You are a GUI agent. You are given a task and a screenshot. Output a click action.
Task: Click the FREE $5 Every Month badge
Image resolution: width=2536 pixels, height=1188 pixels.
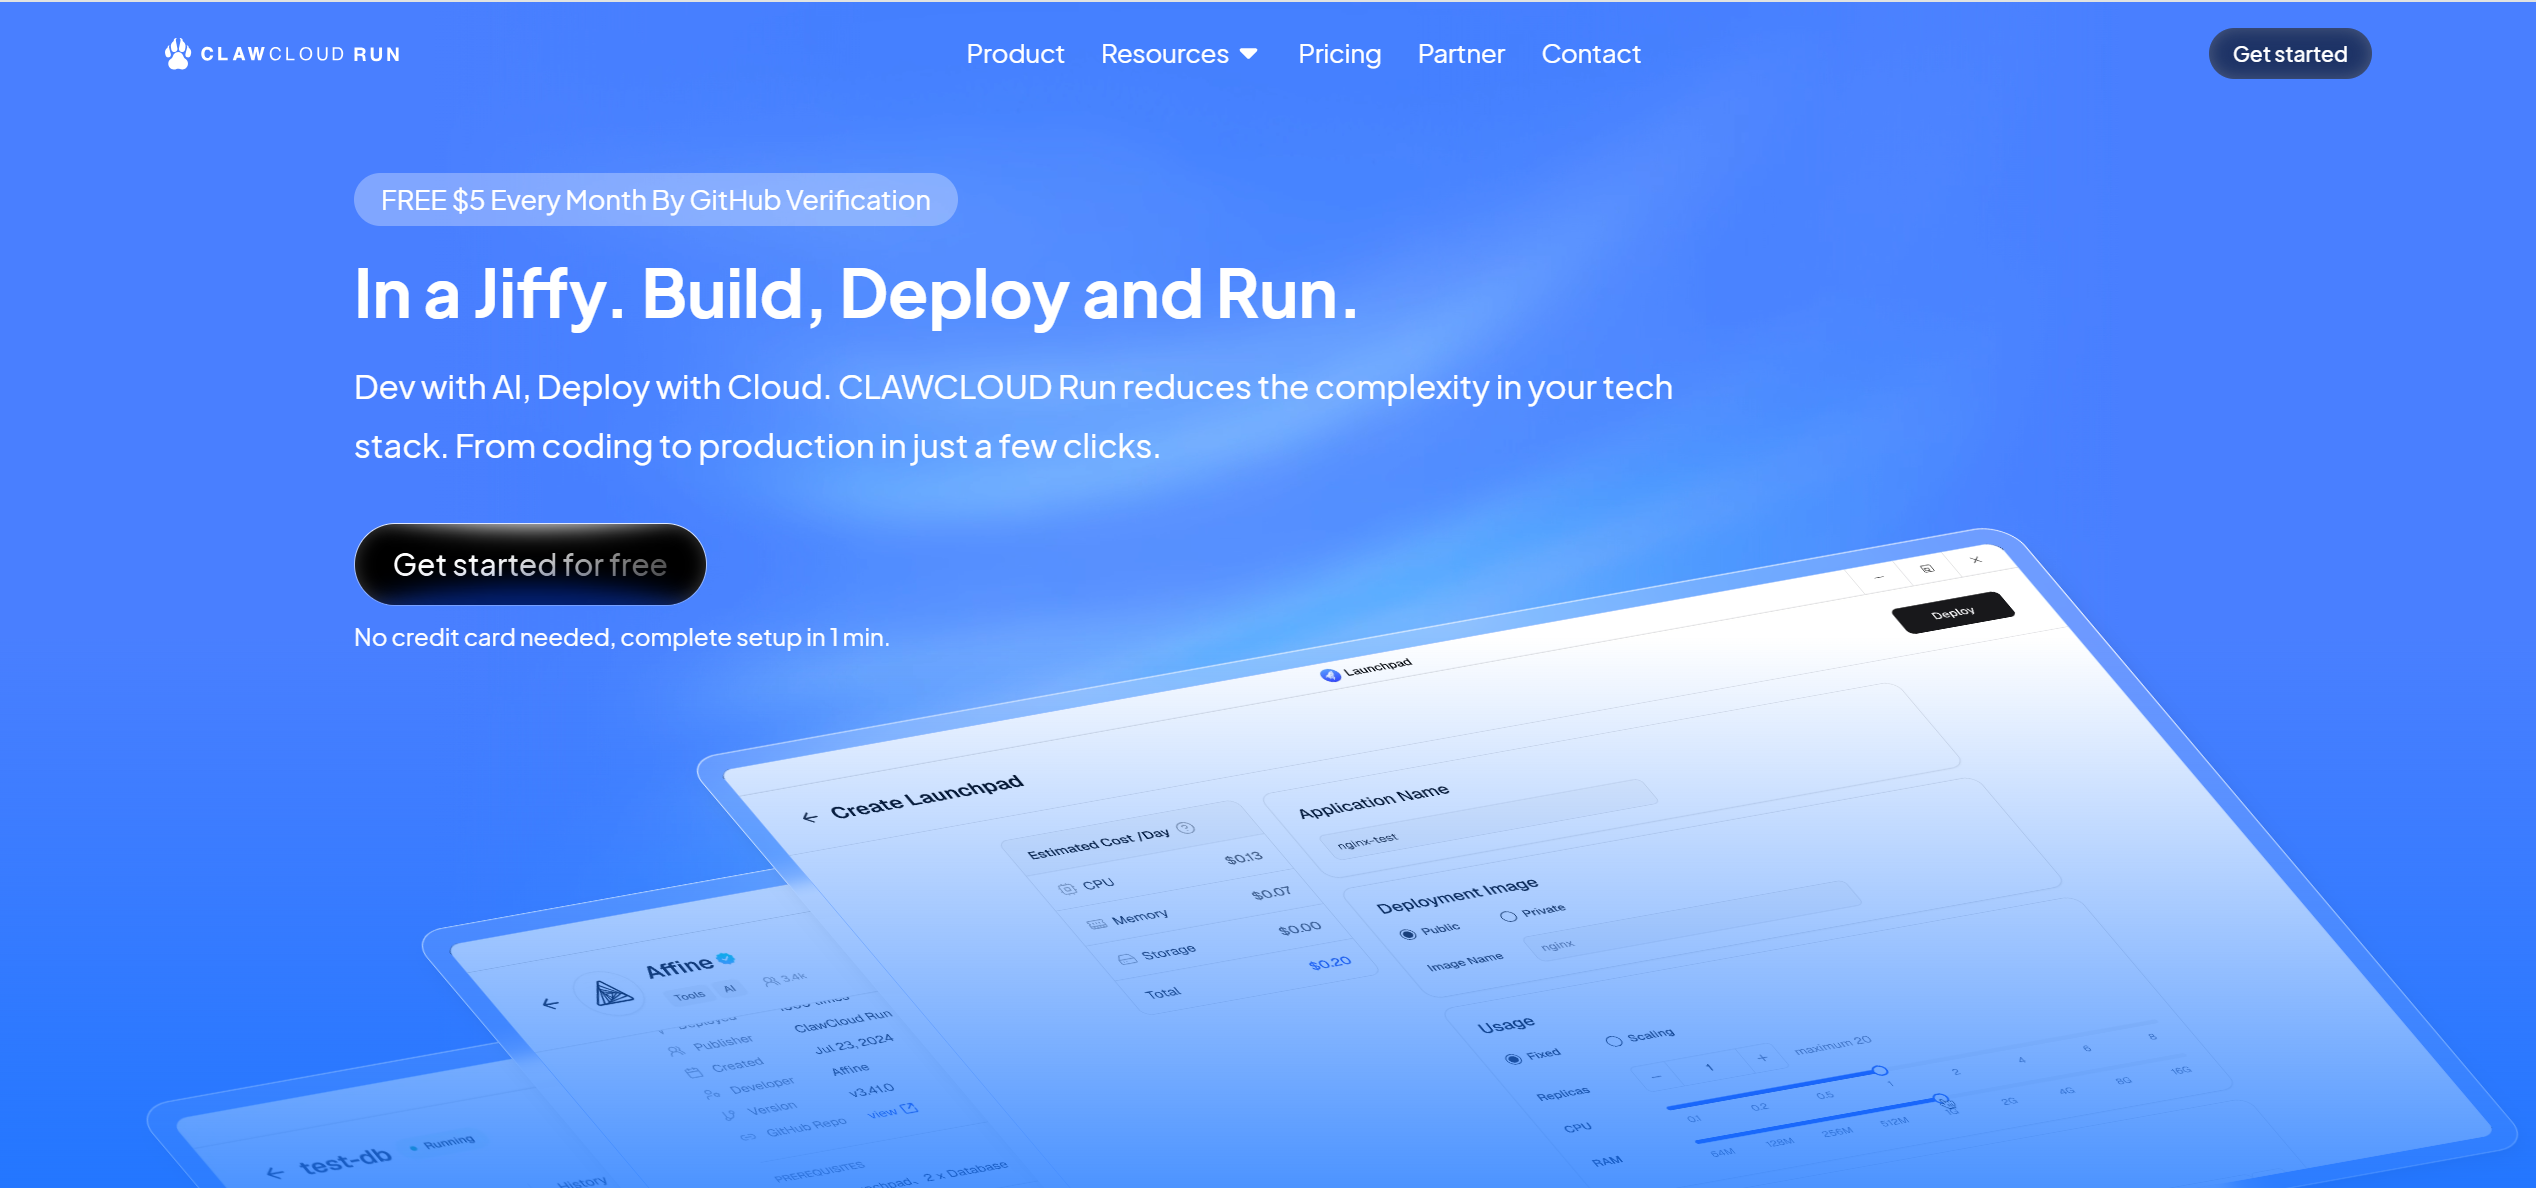(656, 200)
